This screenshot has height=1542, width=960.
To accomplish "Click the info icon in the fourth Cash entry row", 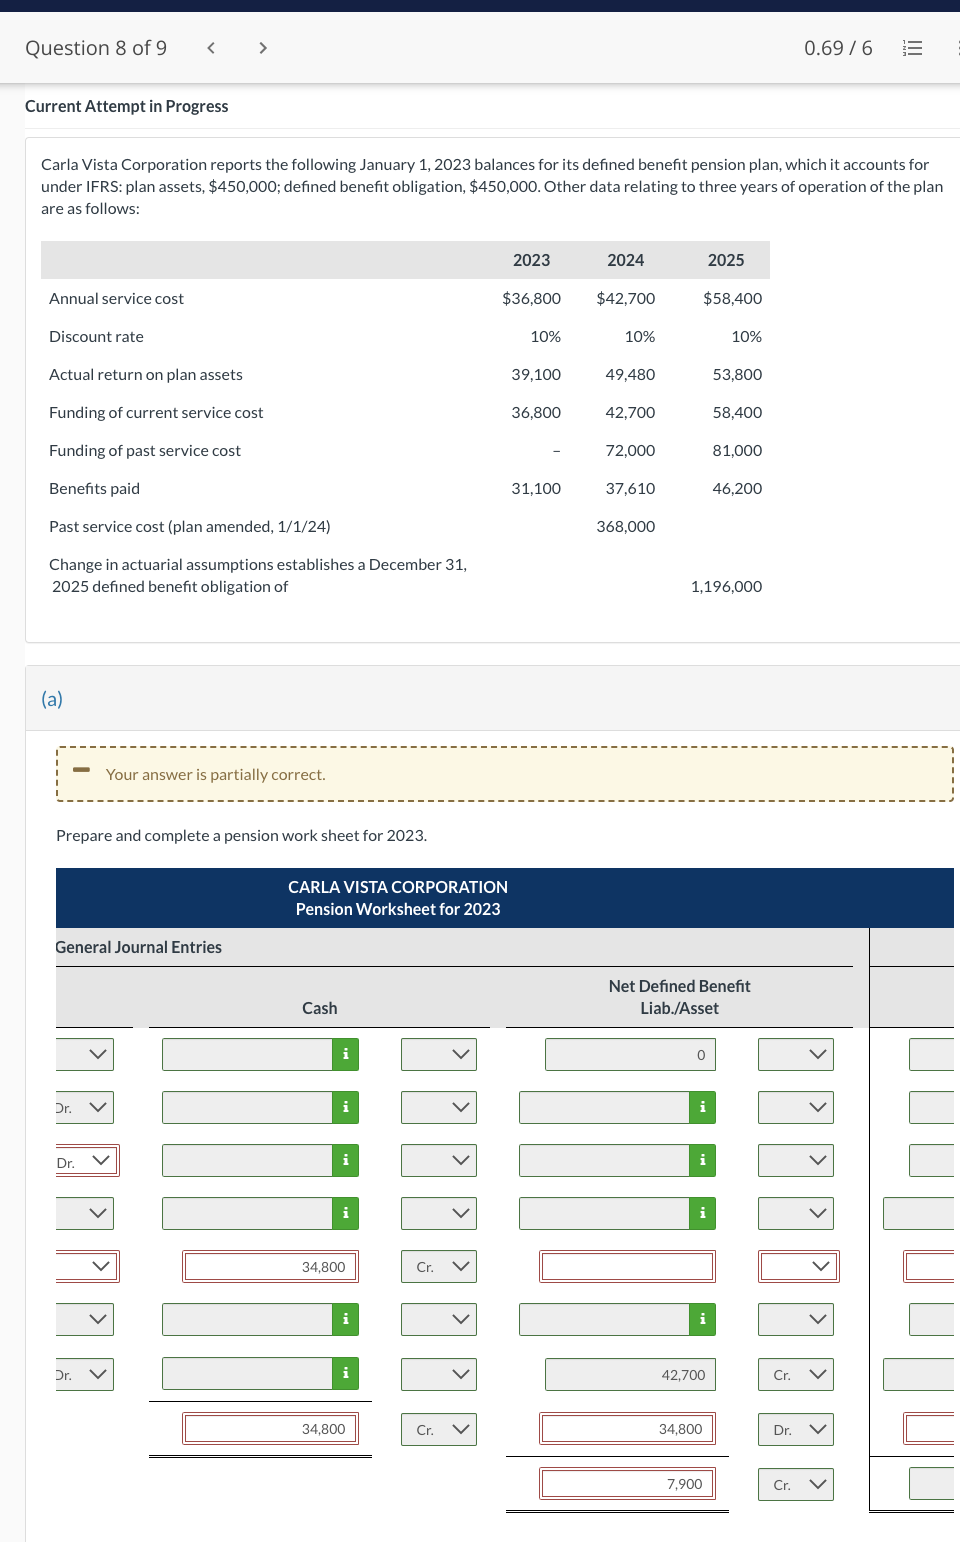I will [345, 1213].
